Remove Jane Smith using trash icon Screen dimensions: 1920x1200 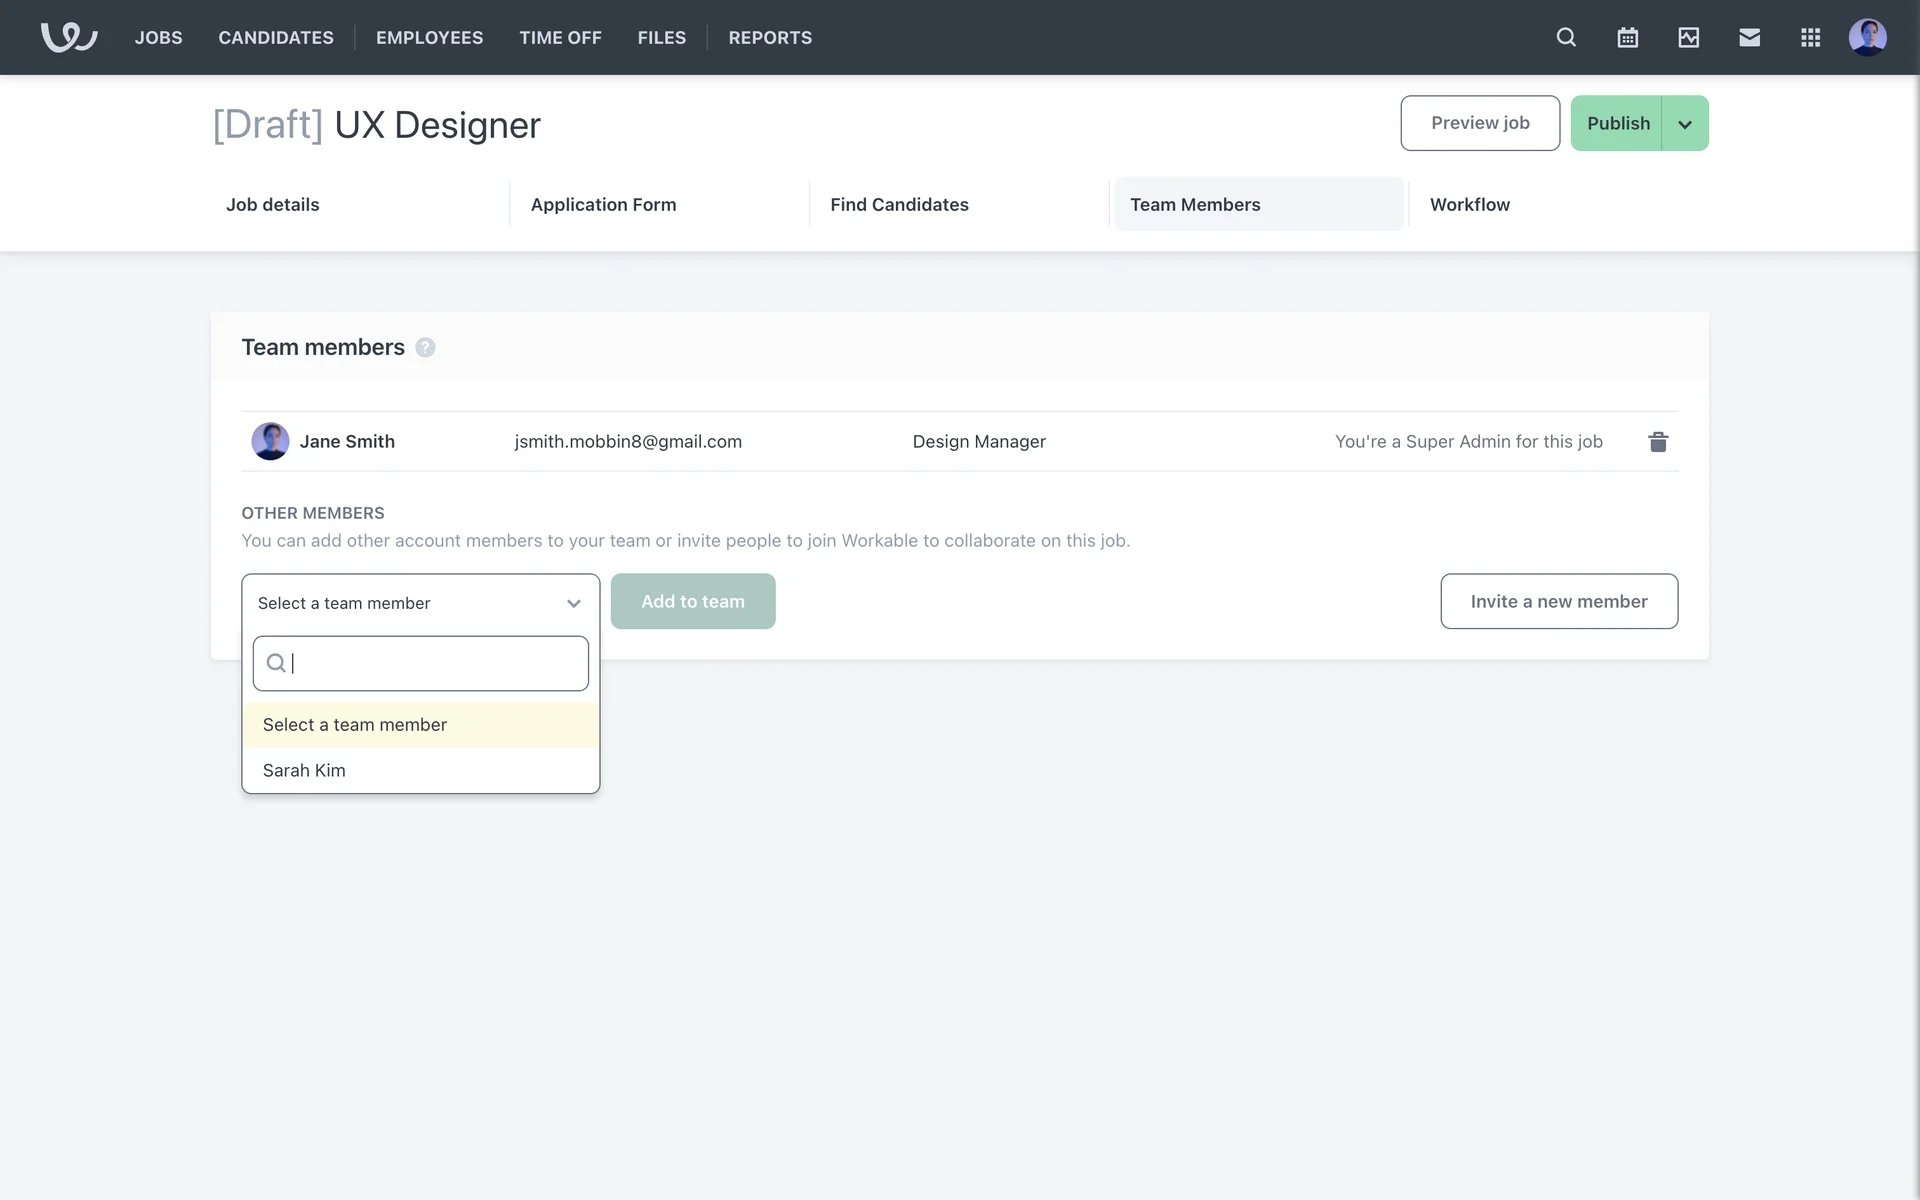click(x=1657, y=441)
